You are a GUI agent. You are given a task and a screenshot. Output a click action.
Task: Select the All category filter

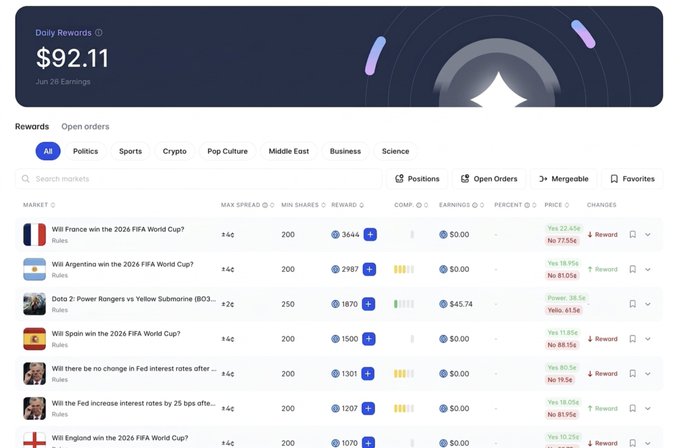tap(48, 151)
